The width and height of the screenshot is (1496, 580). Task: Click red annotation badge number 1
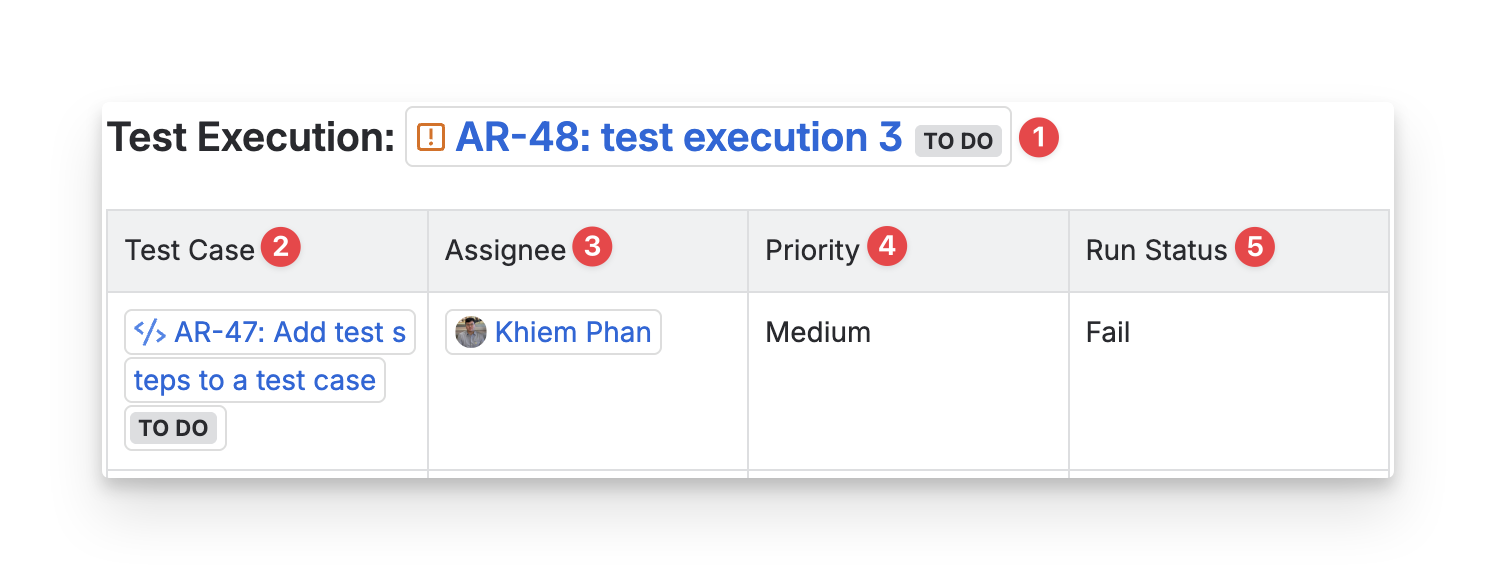(1038, 137)
